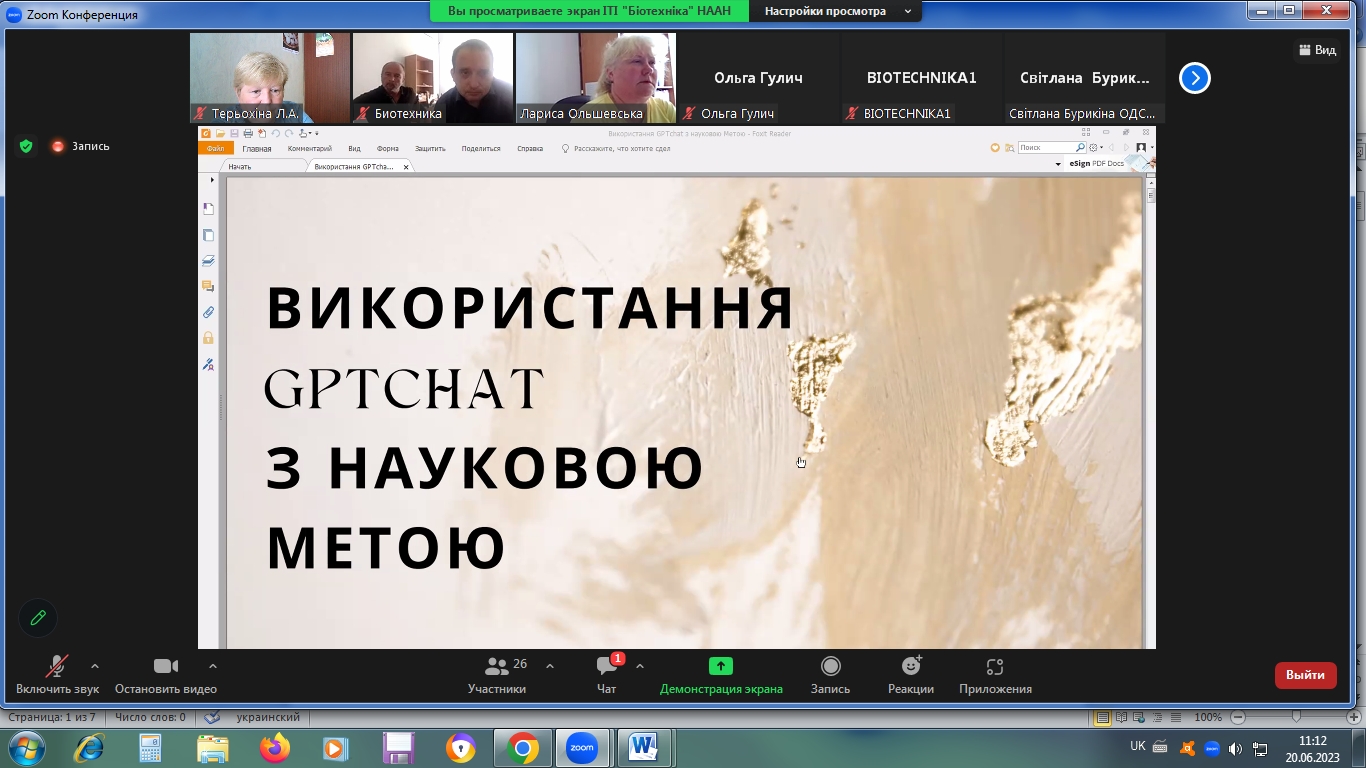Click 100% zoom level in Word
1366x768 pixels.
(x=1208, y=717)
